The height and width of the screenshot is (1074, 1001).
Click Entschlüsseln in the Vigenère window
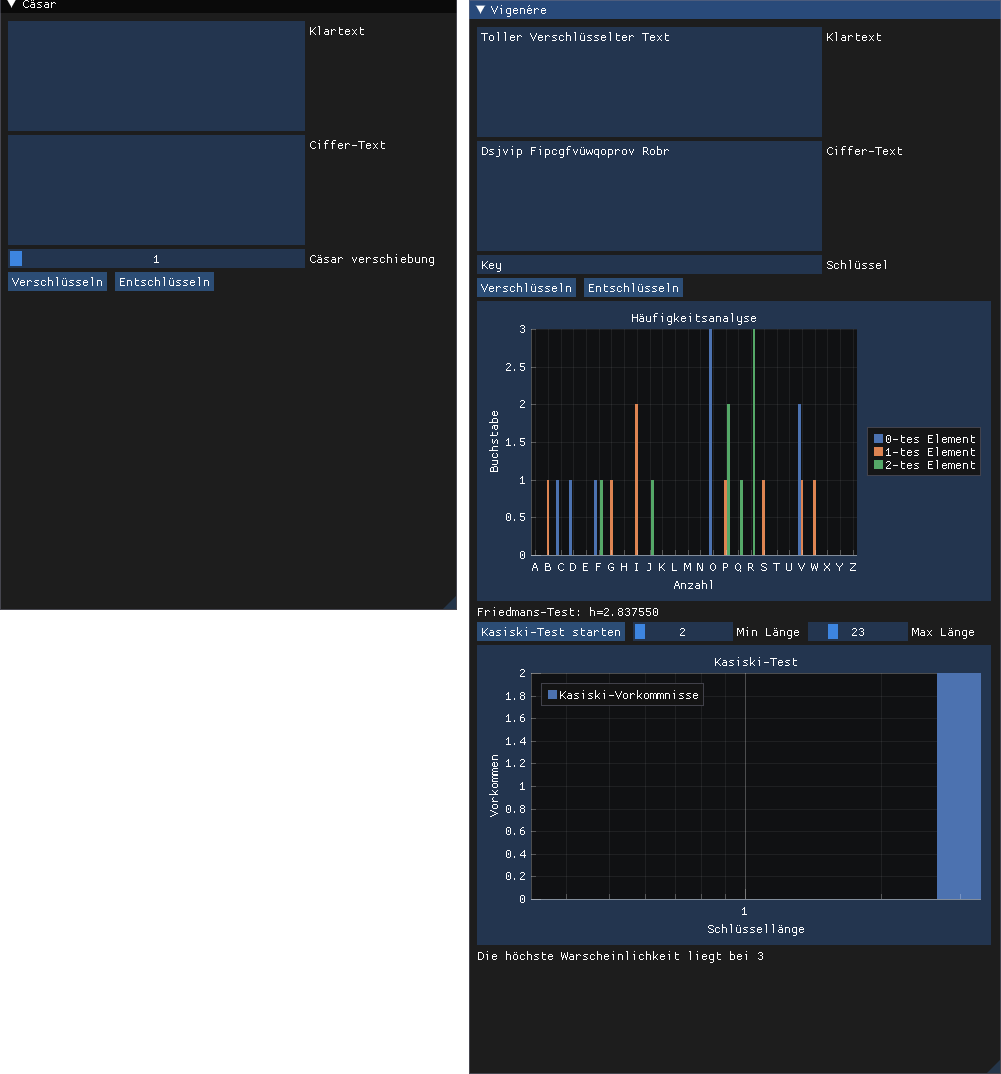[633, 288]
